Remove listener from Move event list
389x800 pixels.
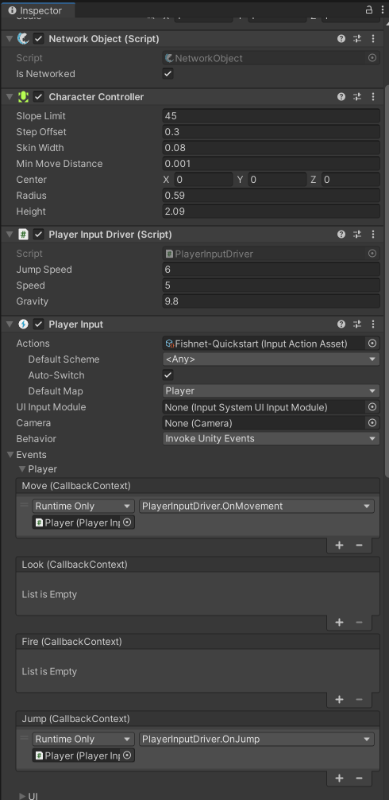tap(359, 545)
